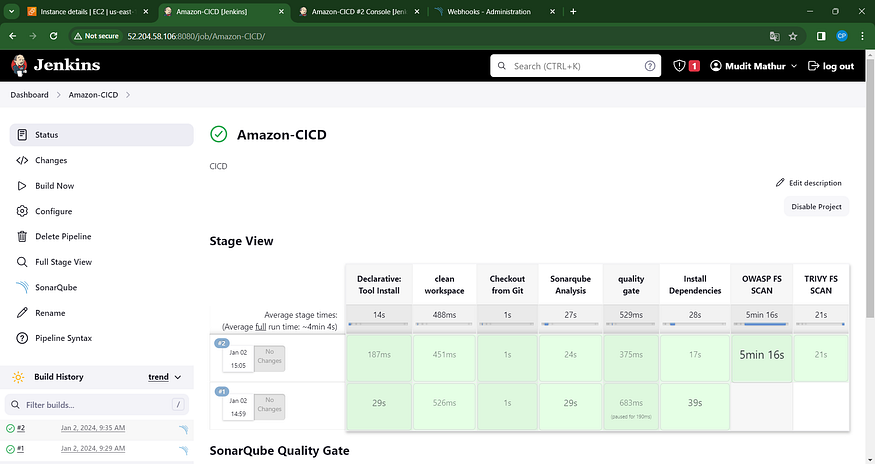Image resolution: width=875 pixels, height=464 pixels.
Task: Click No Changes box for build #2
Action: point(270,358)
